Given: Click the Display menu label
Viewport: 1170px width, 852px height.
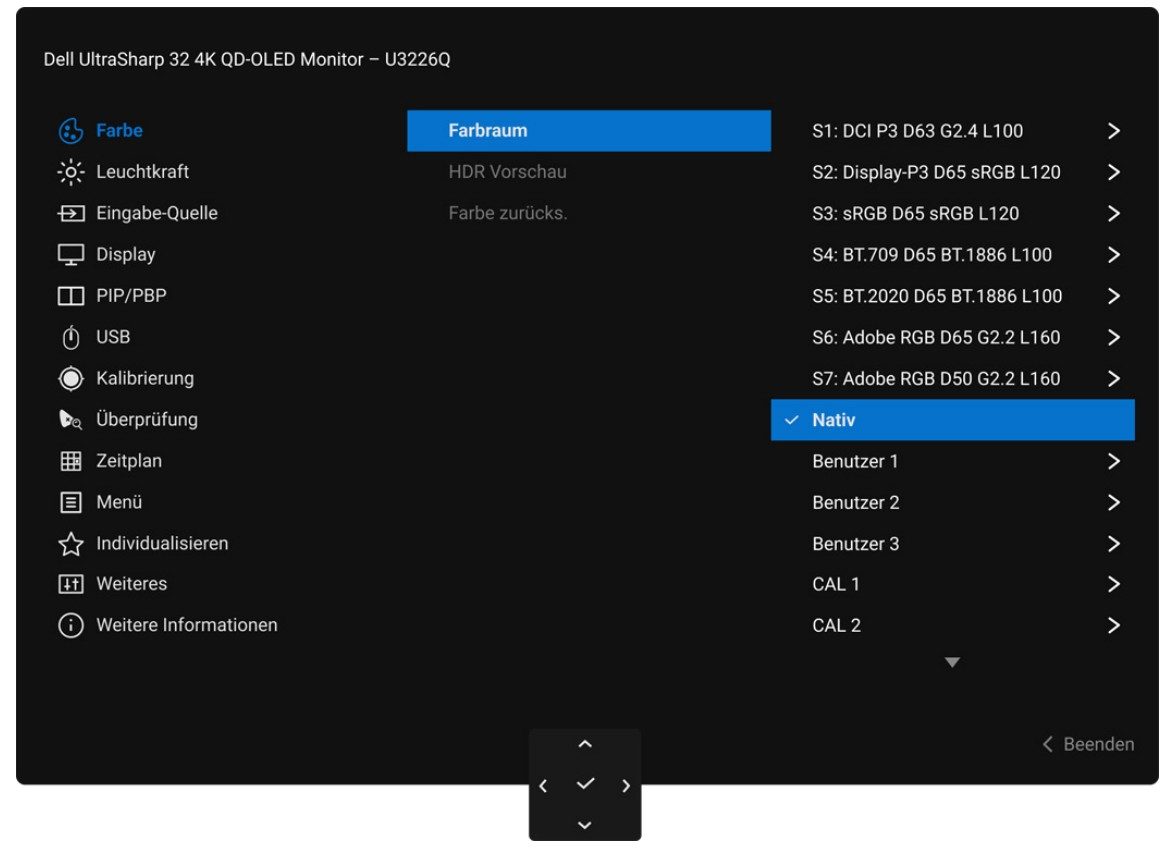Looking at the screenshot, I should coord(125,255).
